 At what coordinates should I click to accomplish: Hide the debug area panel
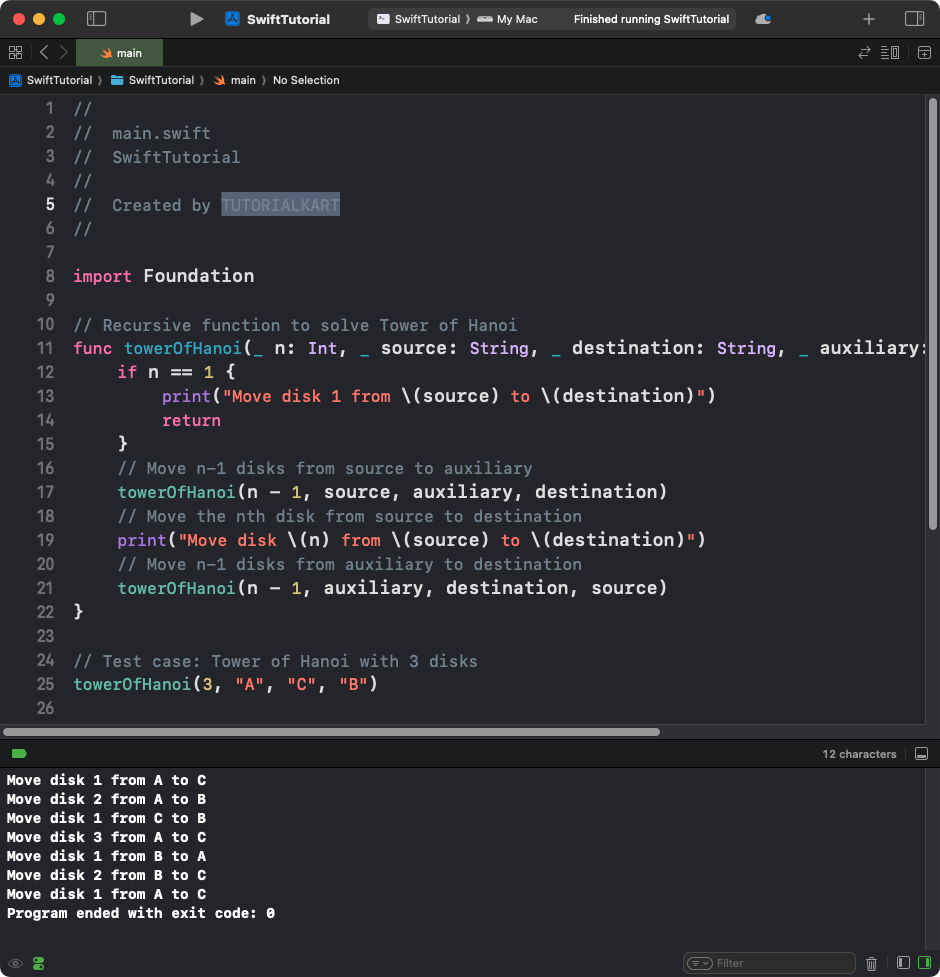[921, 754]
